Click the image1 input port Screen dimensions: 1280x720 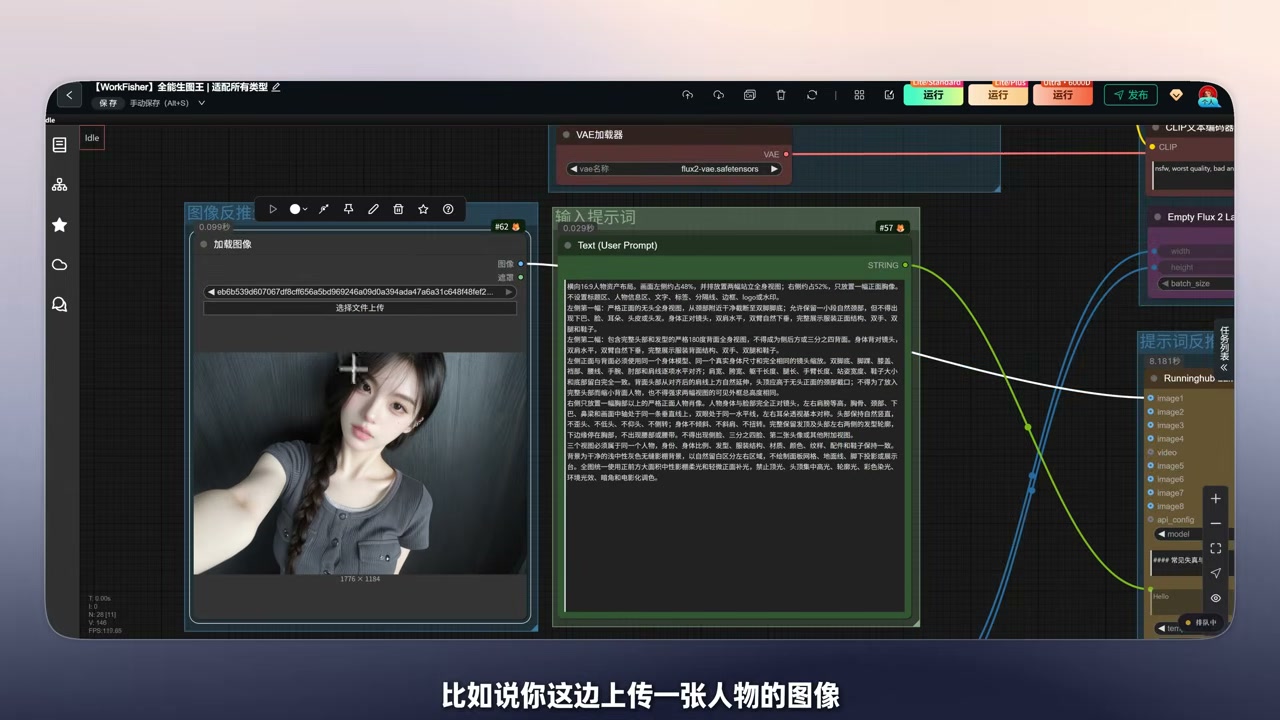(1151, 398)
